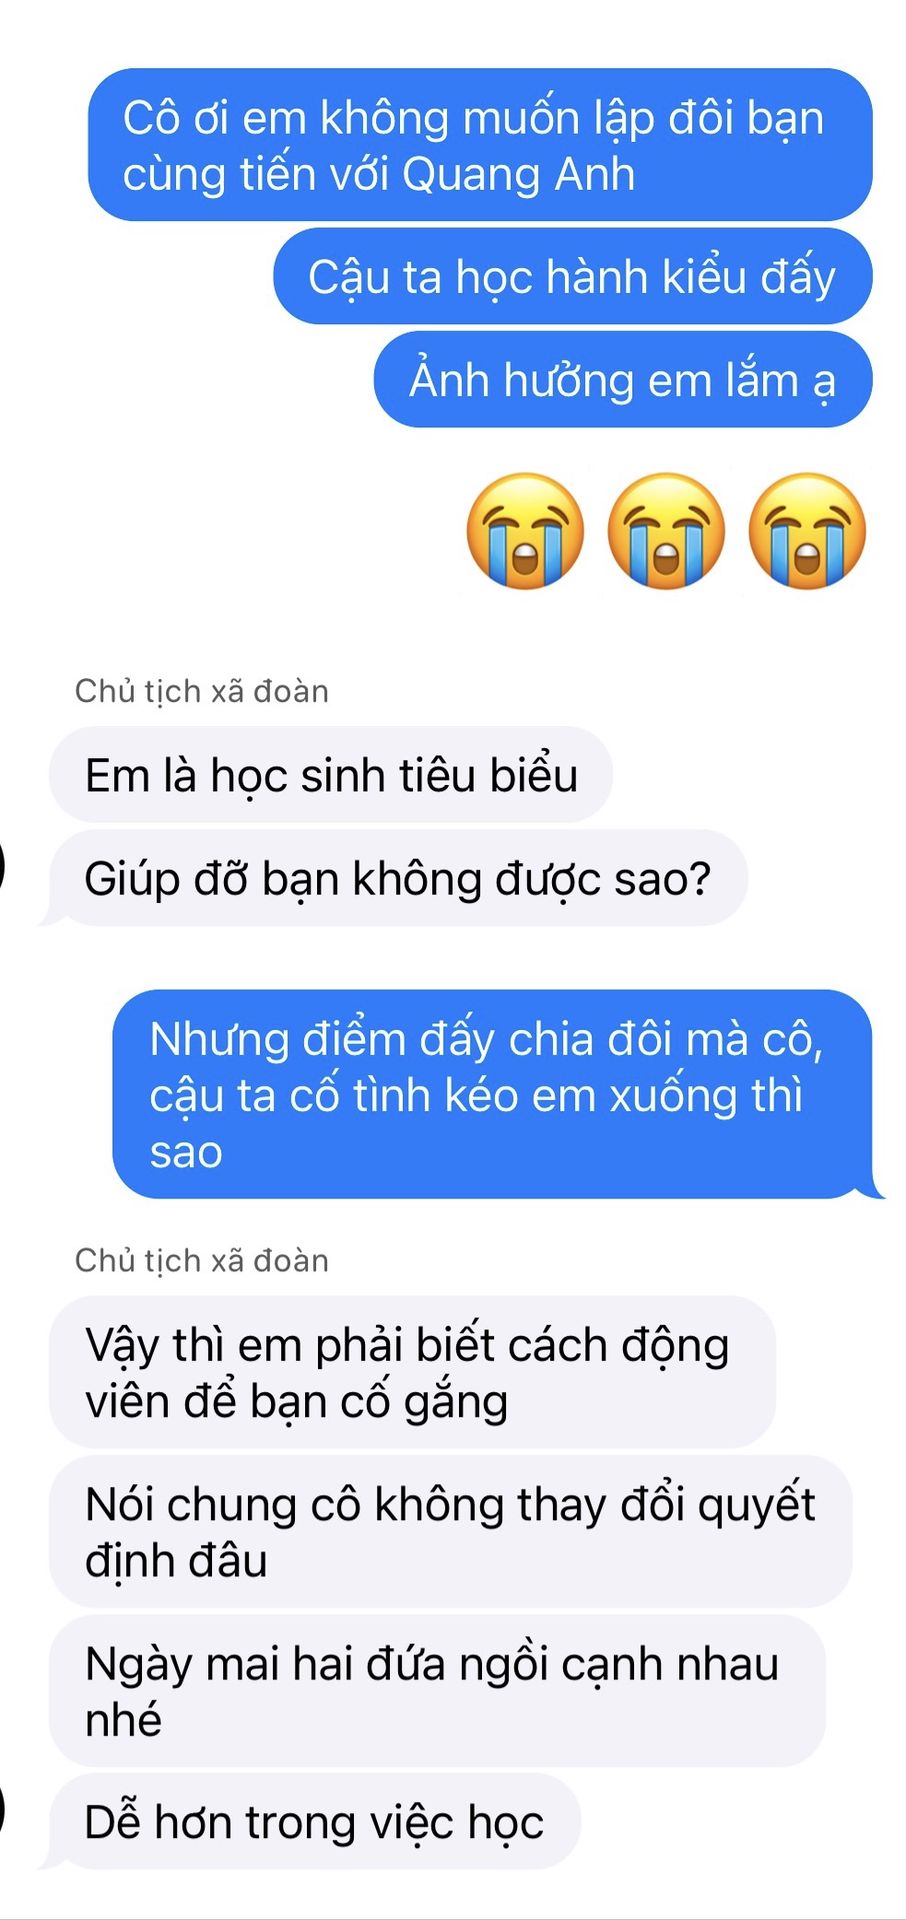This screenshot has width=906, height=1920.
Task: Select message 'Dễ hơn trong việc học'
Action: coord(315,1821)
